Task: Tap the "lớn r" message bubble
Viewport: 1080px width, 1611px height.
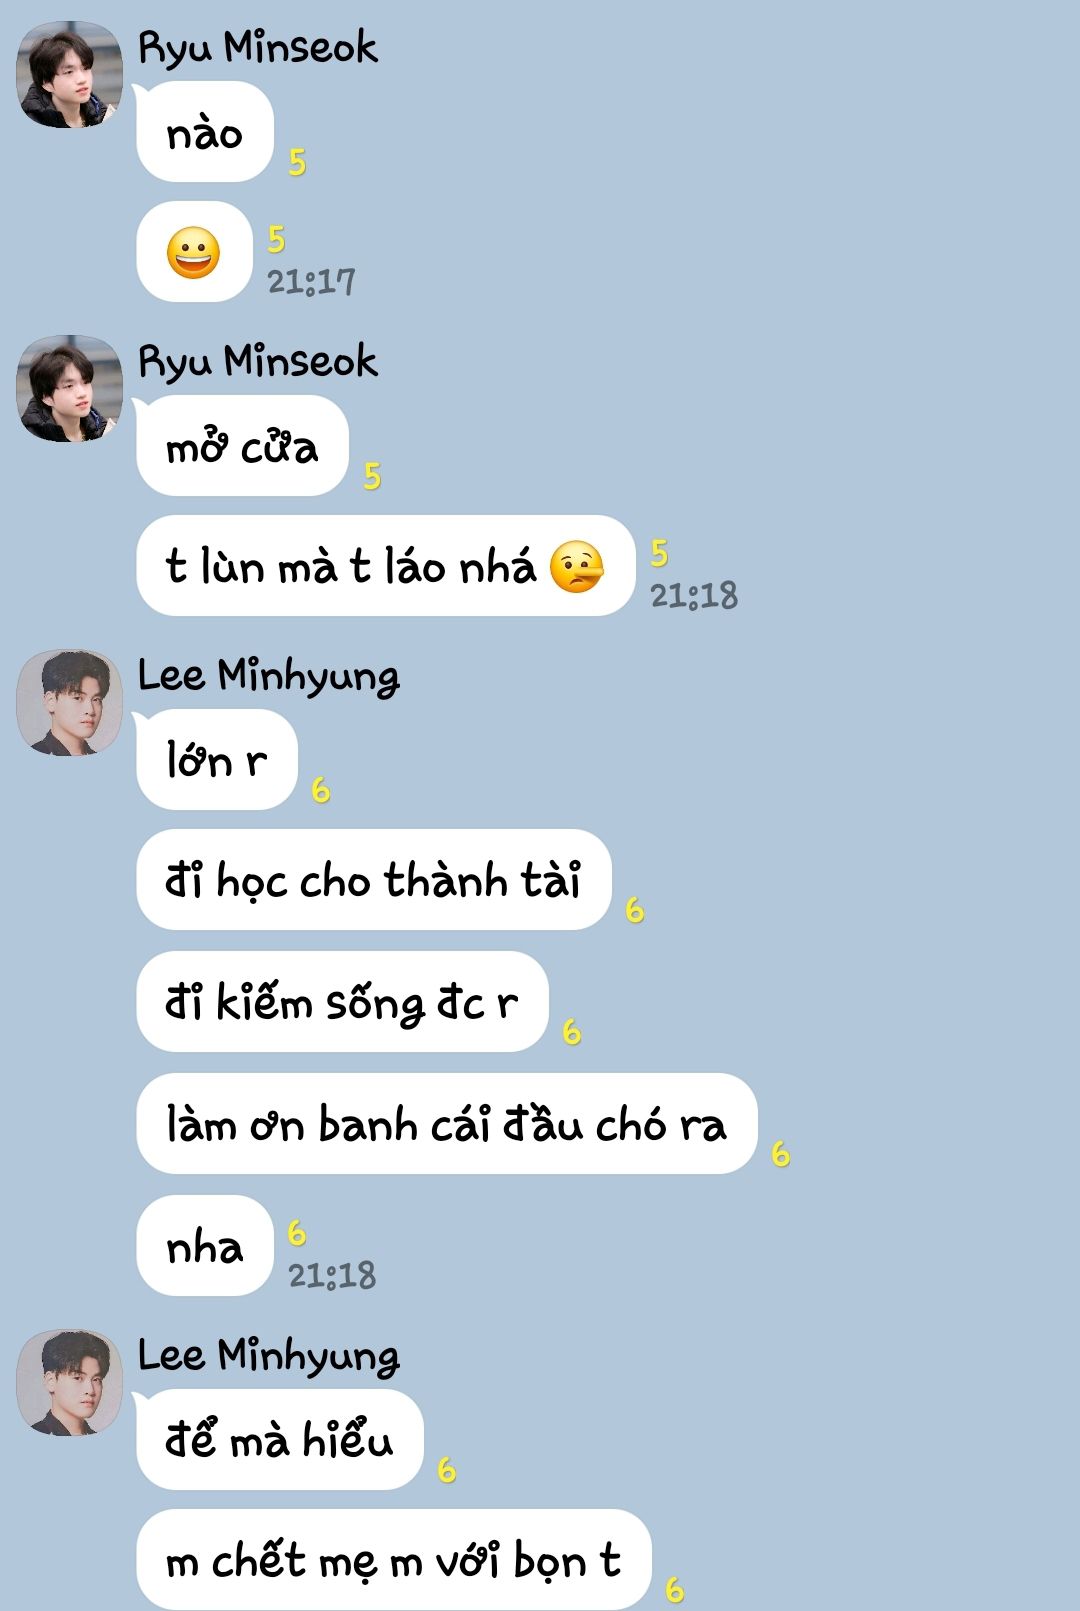Action: (217, 760)
